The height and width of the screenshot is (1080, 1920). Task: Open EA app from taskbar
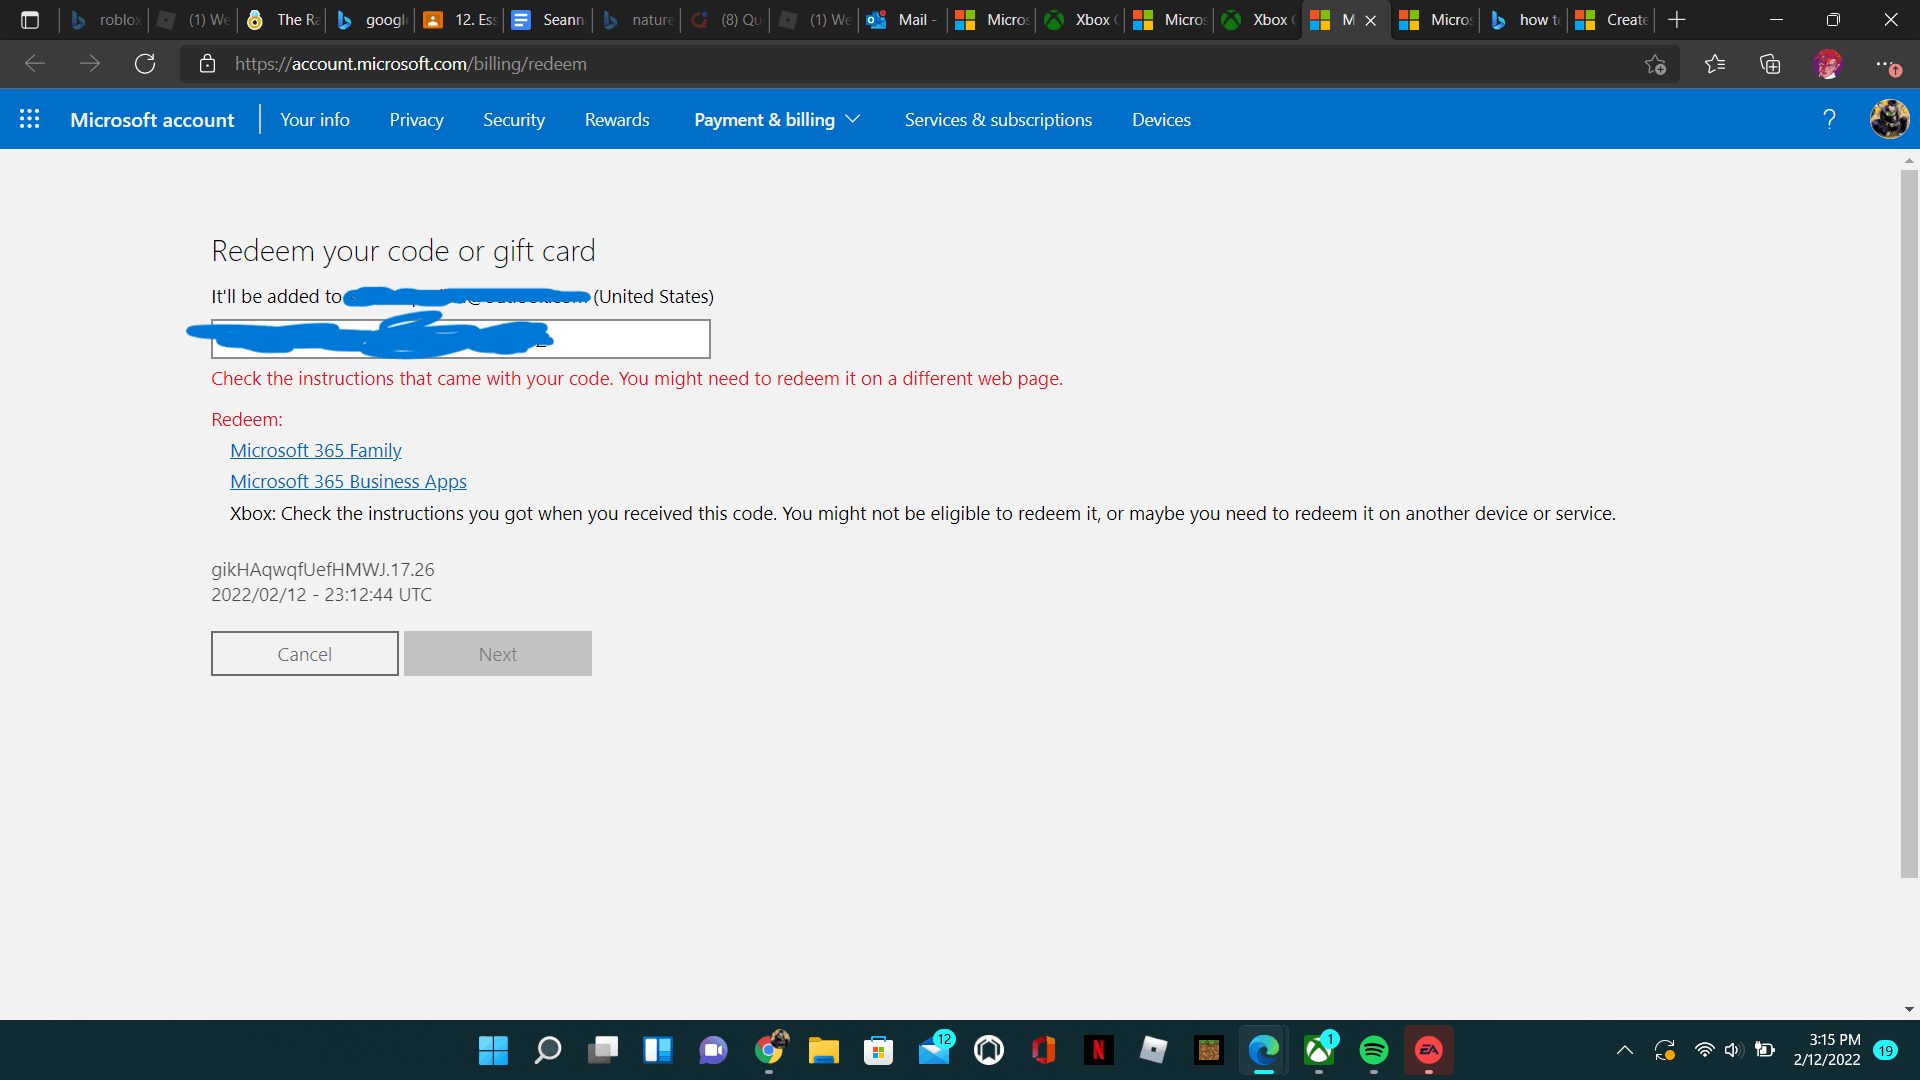pyautogui.click(x=1429, y=1050)
